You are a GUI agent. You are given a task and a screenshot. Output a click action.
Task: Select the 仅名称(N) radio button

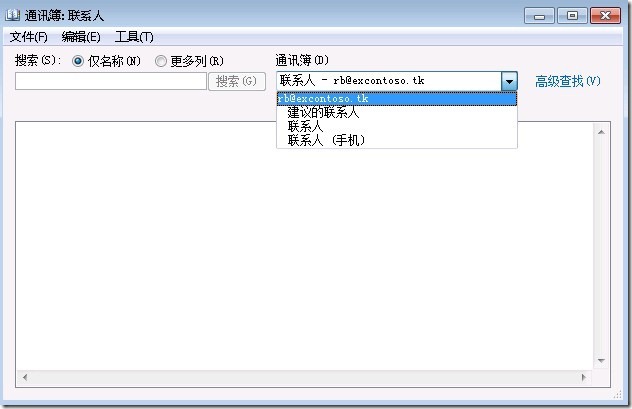coord(78,61)
